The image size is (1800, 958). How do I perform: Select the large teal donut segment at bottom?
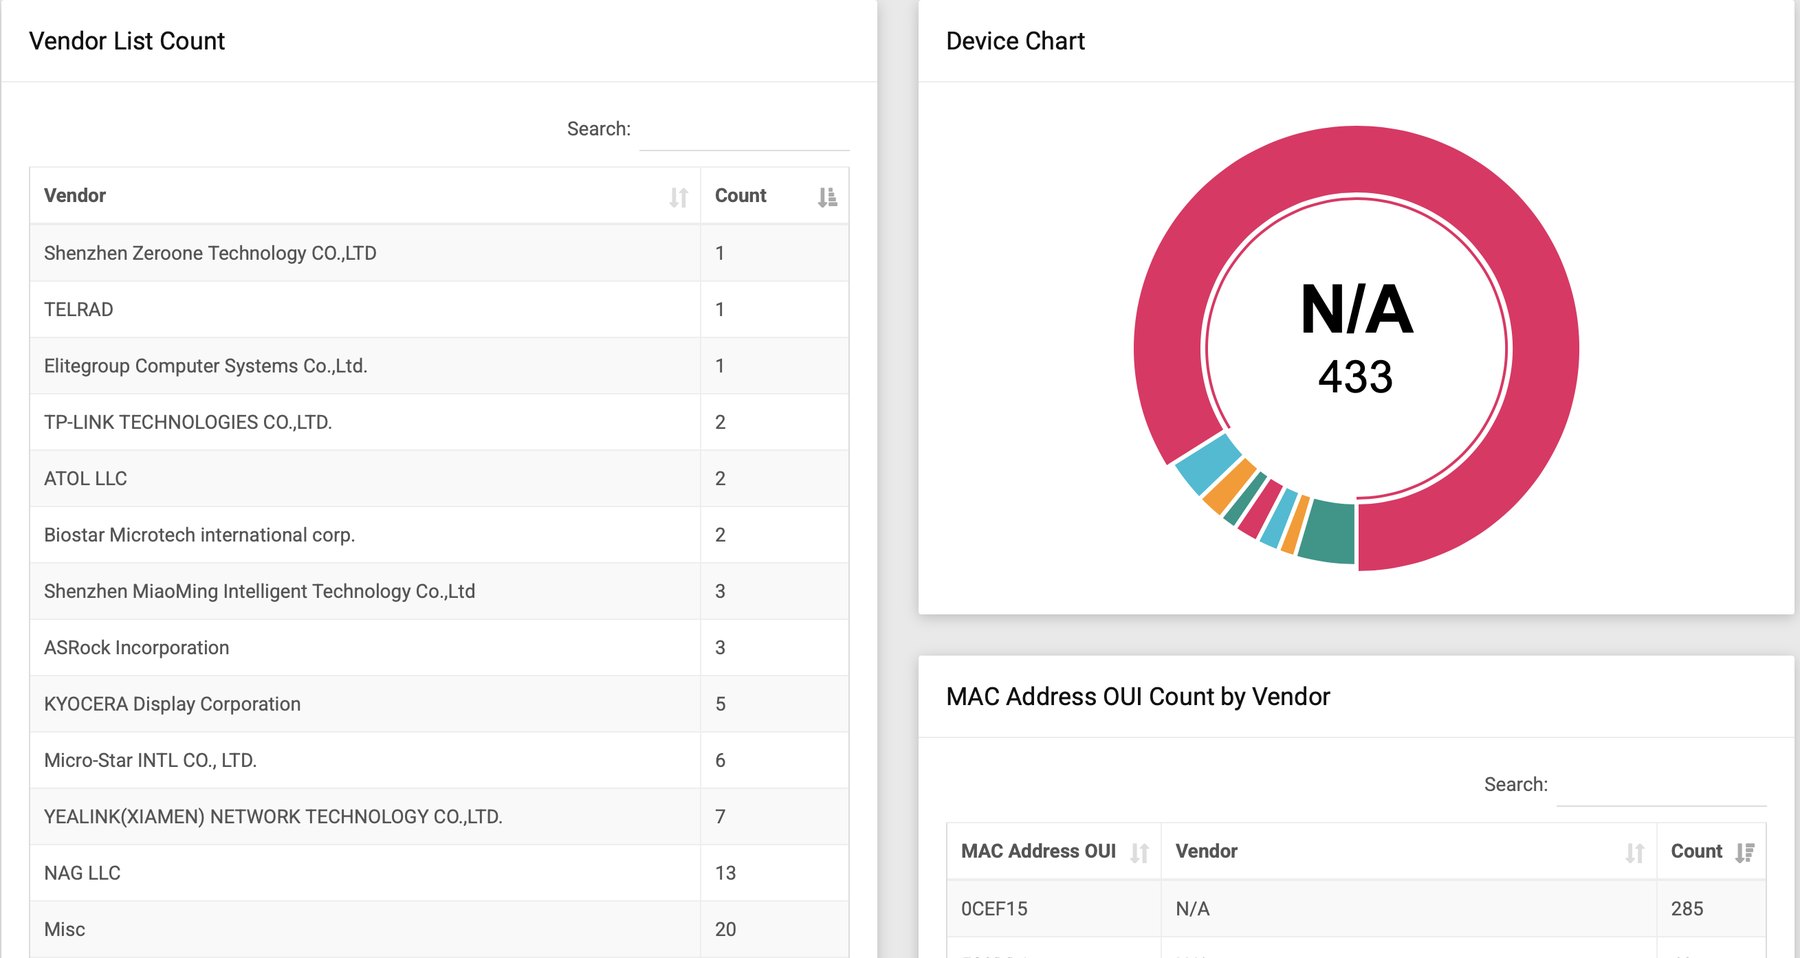1328,531
